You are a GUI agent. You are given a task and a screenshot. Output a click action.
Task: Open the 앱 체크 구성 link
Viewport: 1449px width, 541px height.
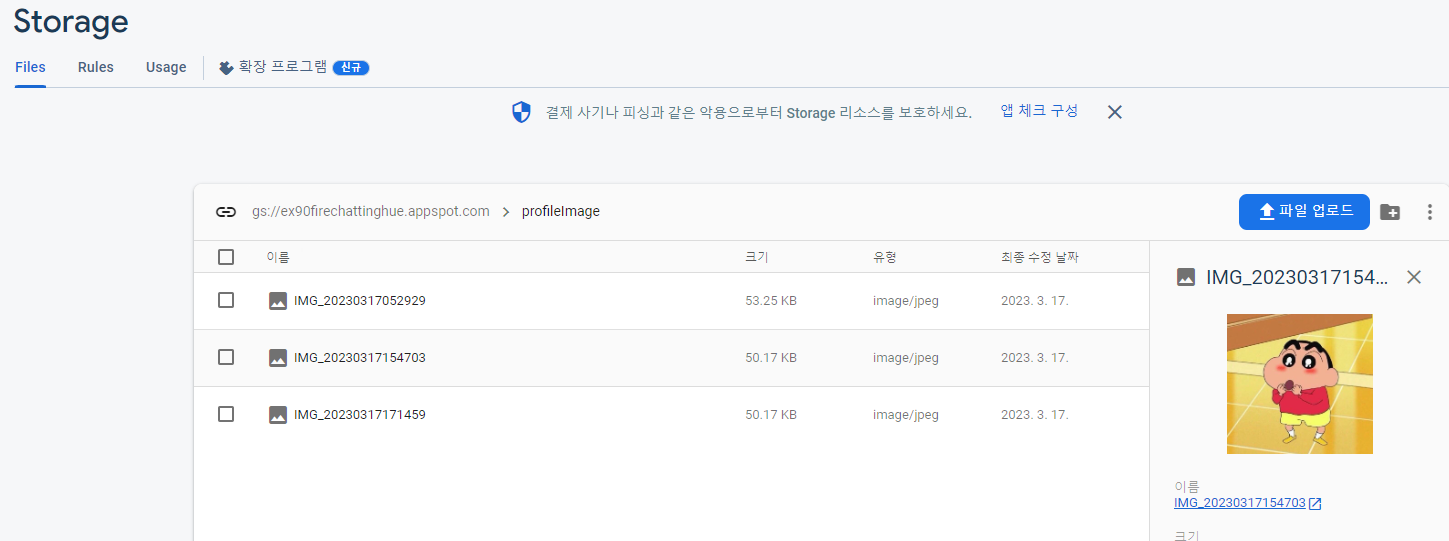[1039, 111]
